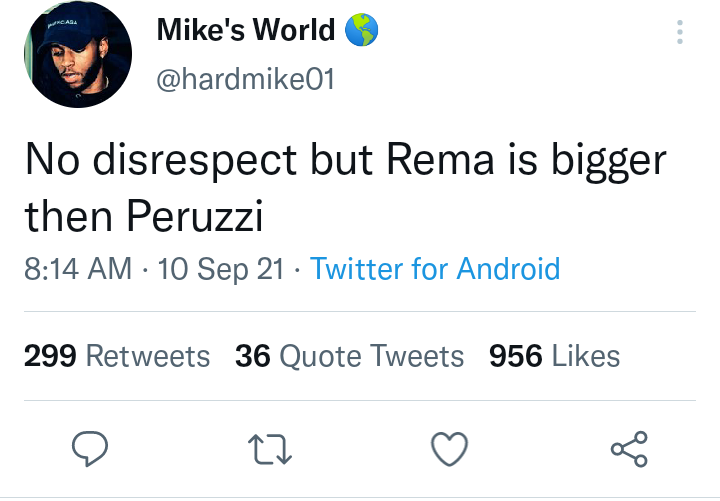Image resolution: width=720 pixels, height=501 pixels.
Task: Open the Twitter for Android link
Action: click(435, 268)
